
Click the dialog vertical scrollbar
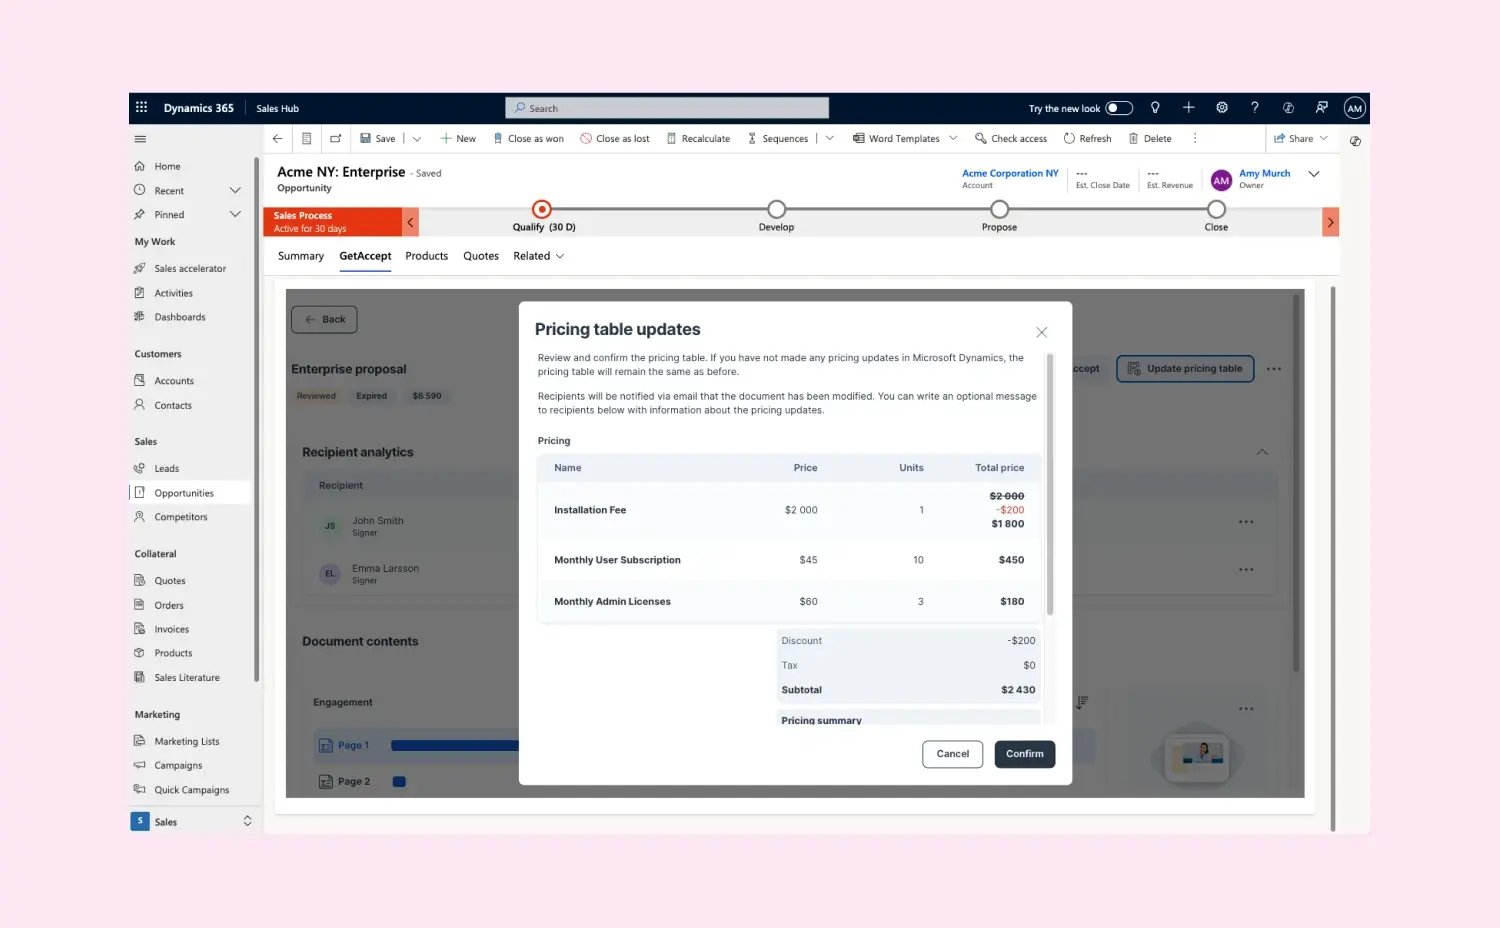tap(1050, 484)
